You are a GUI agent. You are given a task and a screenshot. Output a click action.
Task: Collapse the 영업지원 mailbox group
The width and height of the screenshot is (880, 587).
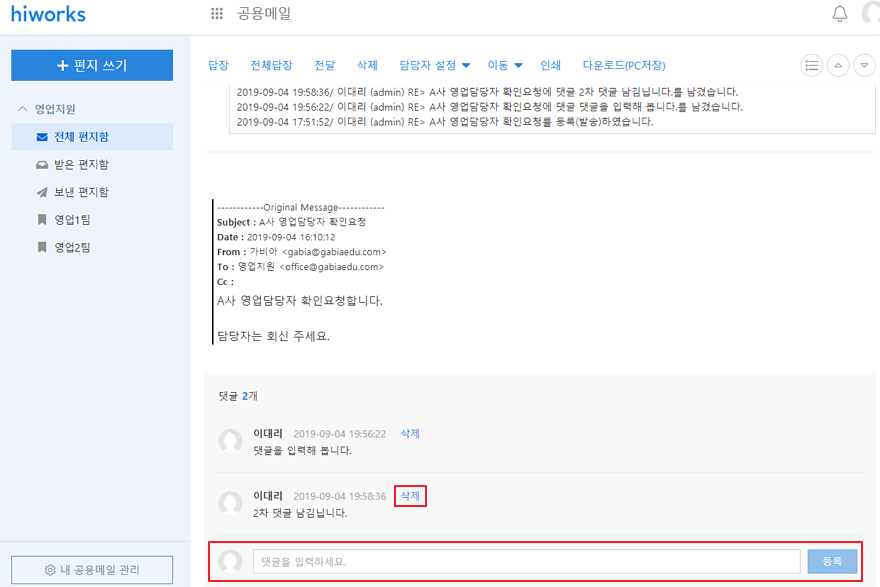pos(22,109)
